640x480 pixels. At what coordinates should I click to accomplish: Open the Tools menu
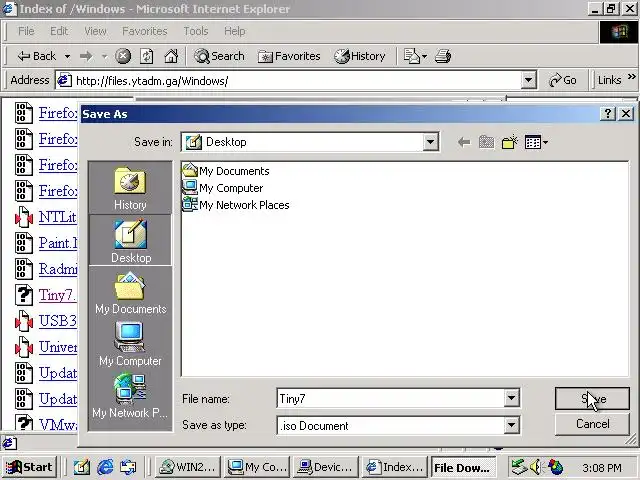point(196,31)
